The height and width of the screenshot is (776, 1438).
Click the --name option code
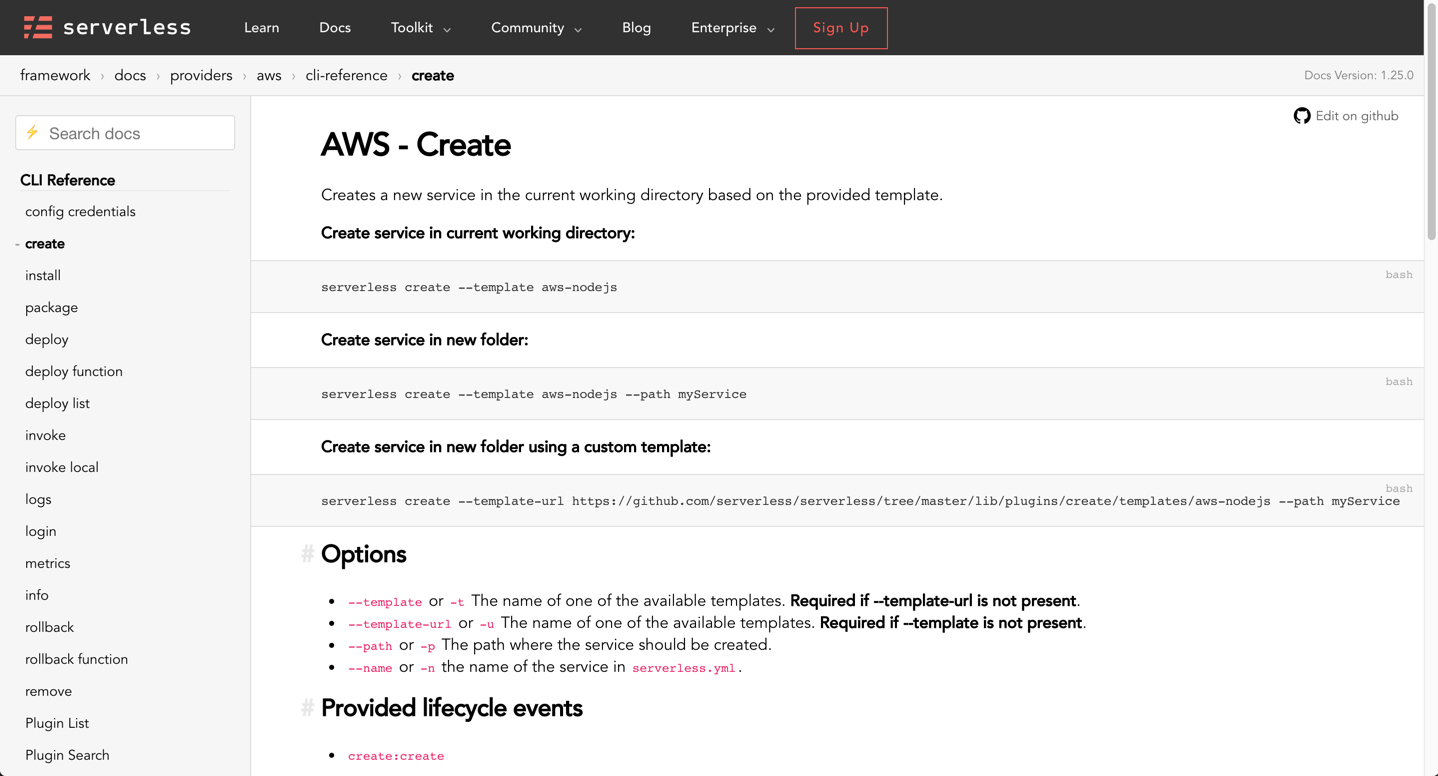click(x=370, y=668)
